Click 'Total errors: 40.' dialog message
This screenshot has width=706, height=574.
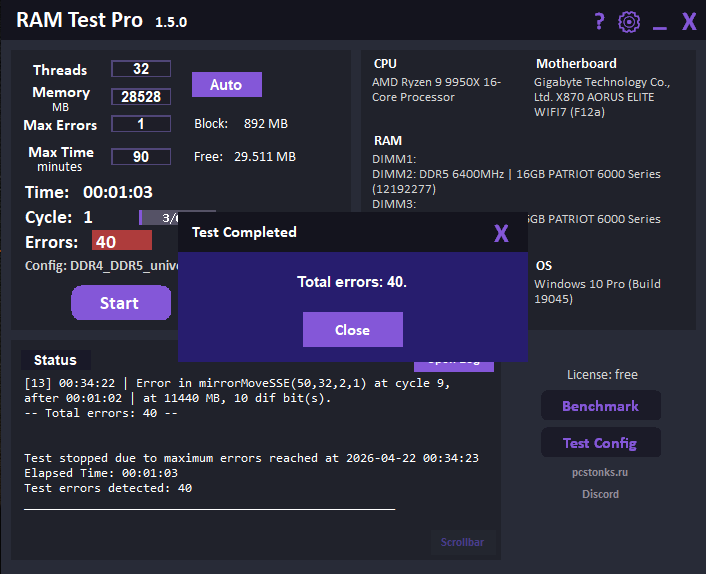coord(352,282)
